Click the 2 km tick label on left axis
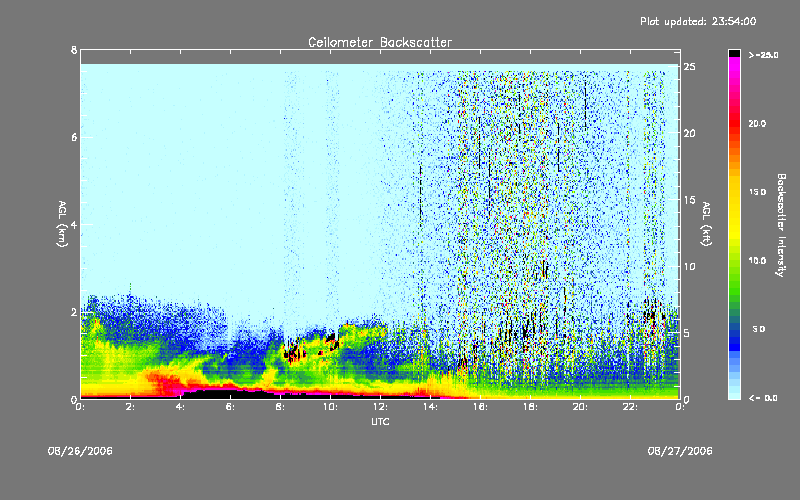Viewport: 800px width, 500px height. (74, 312)
